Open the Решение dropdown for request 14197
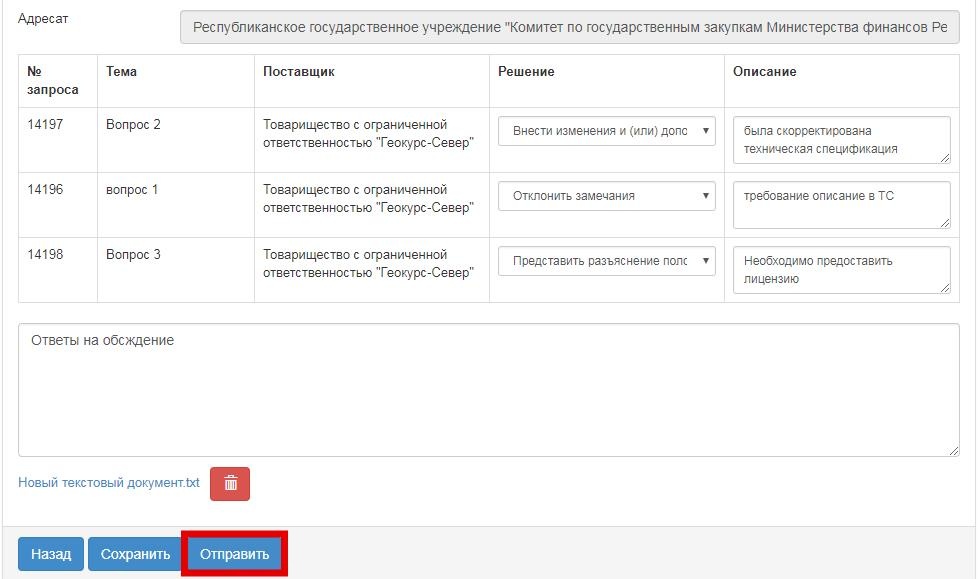This screenshot has height=579, width=978. coord(606,131)
